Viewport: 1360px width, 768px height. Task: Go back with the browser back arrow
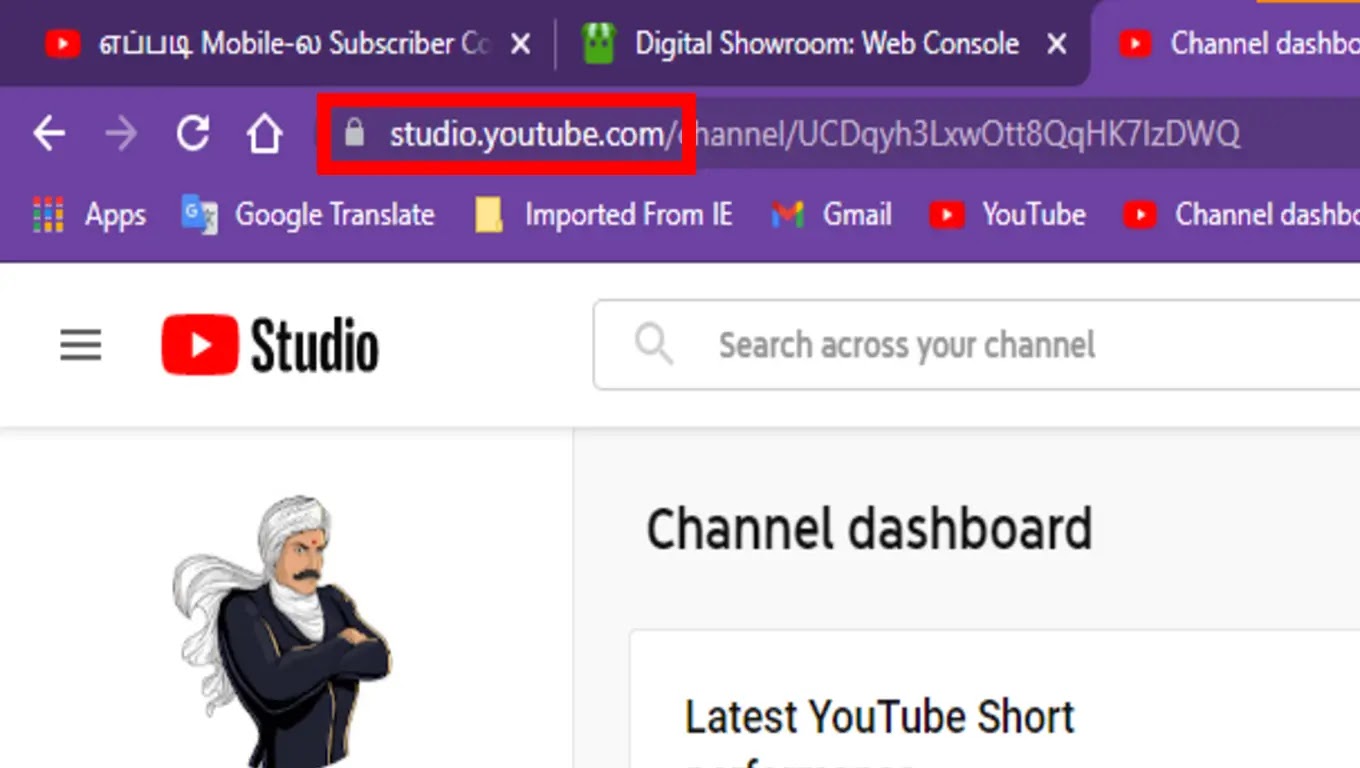point(49,133)
